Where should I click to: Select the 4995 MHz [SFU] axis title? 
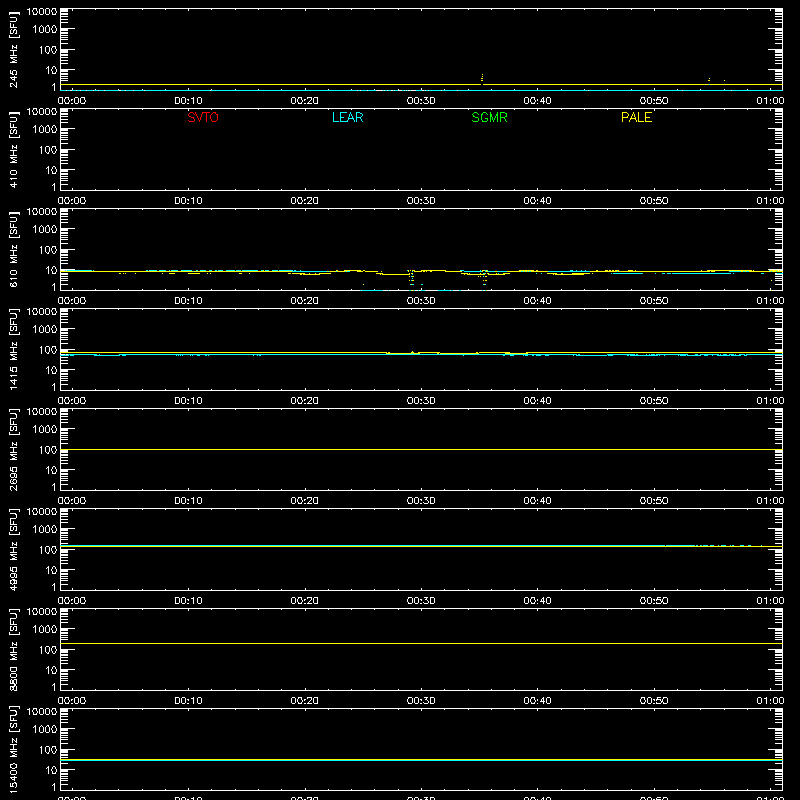[x=13, y=549]
